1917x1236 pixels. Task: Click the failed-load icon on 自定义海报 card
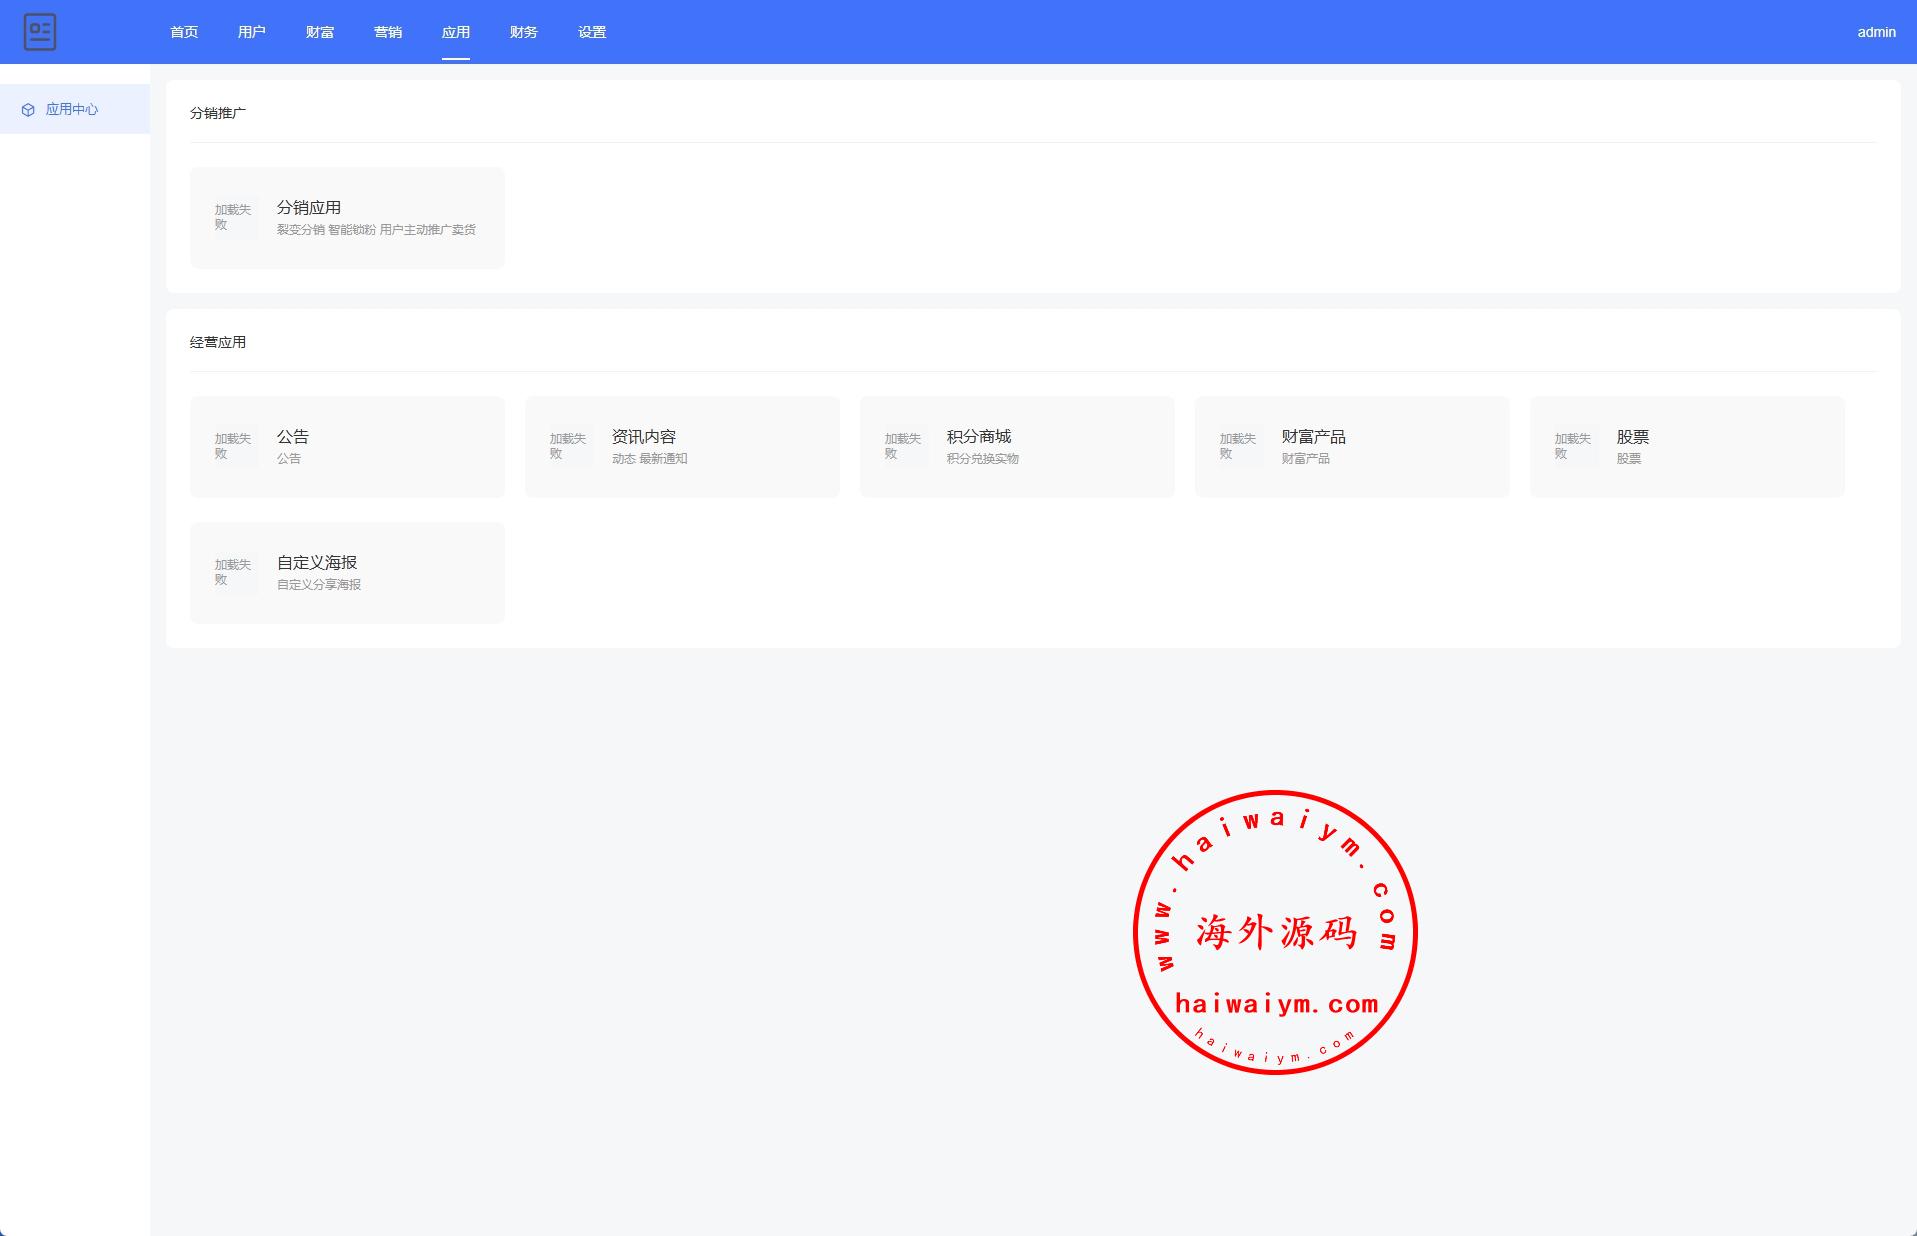(234, 573)
